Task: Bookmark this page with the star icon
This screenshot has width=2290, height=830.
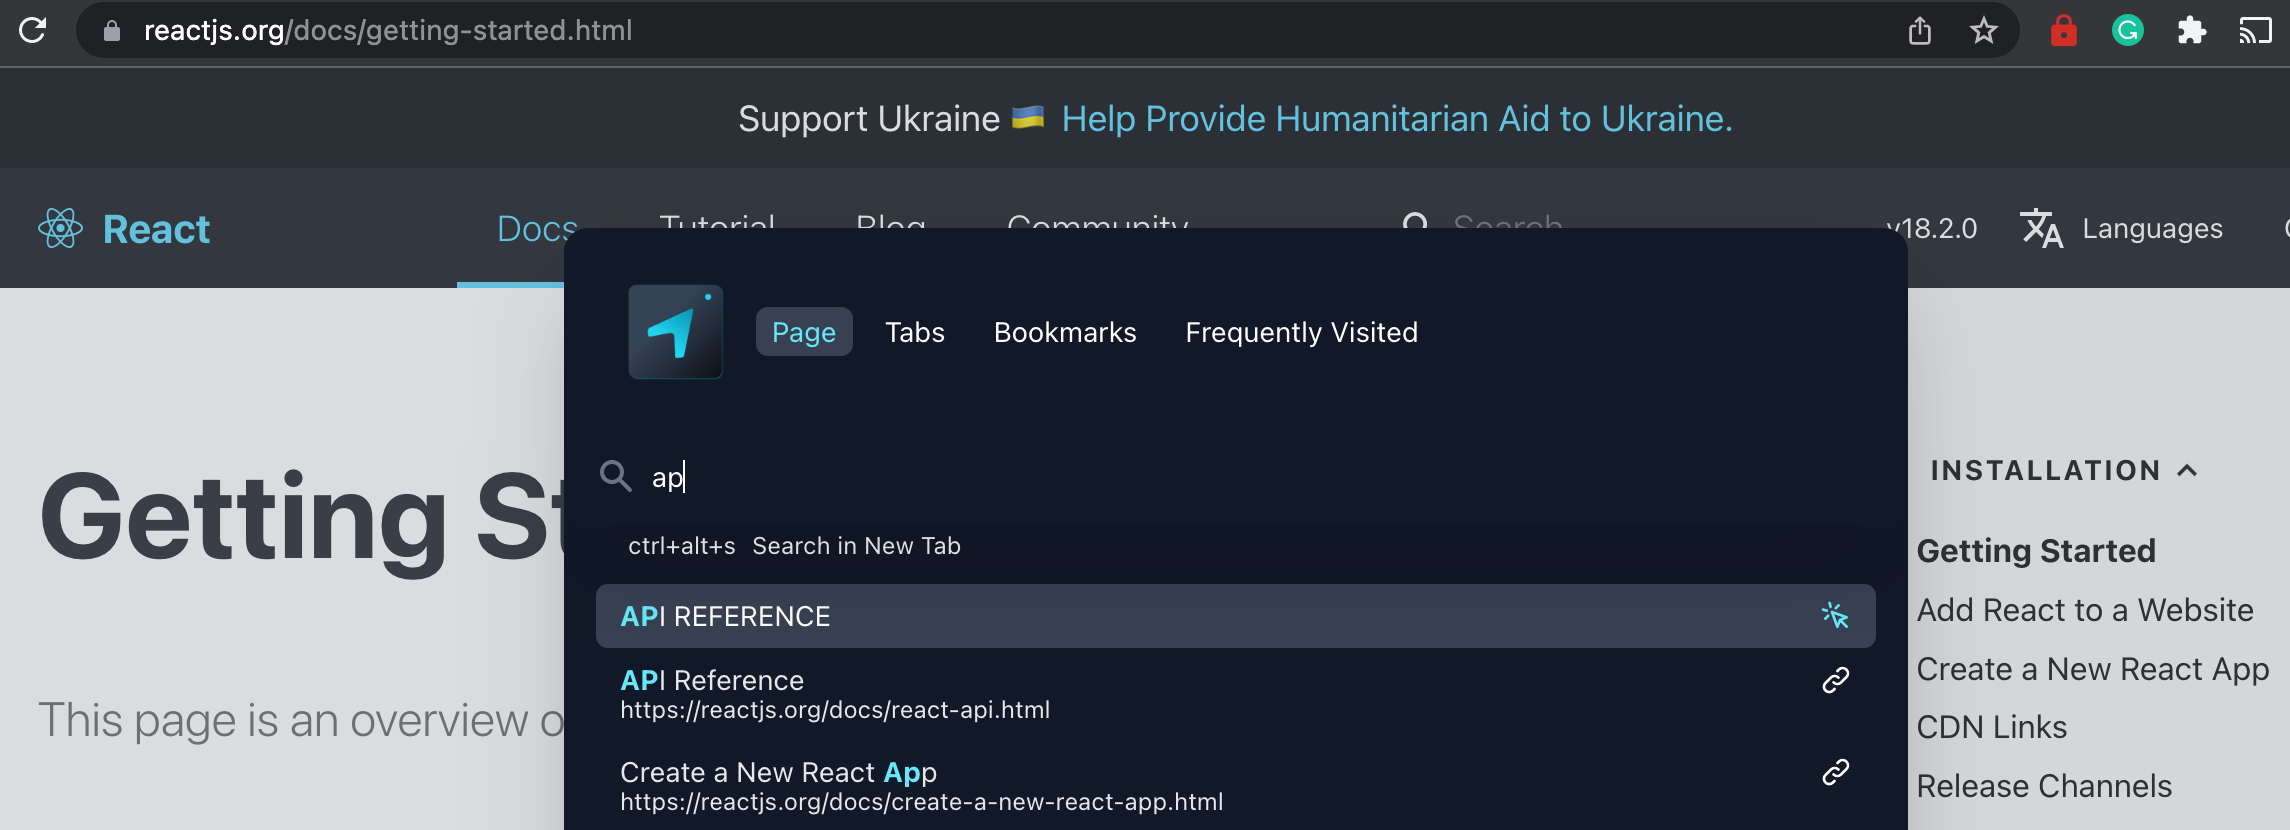Action: (1983, 31)
